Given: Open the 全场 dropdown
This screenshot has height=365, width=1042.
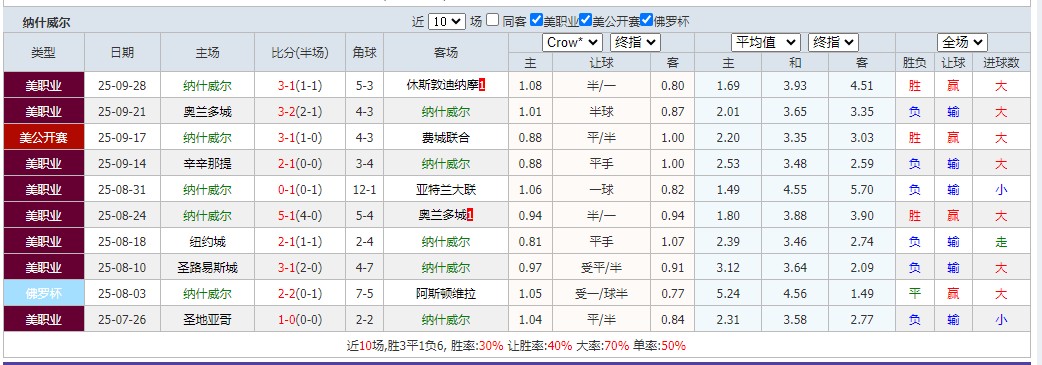Looking at the screenshot, I should (x=962, y=43).
